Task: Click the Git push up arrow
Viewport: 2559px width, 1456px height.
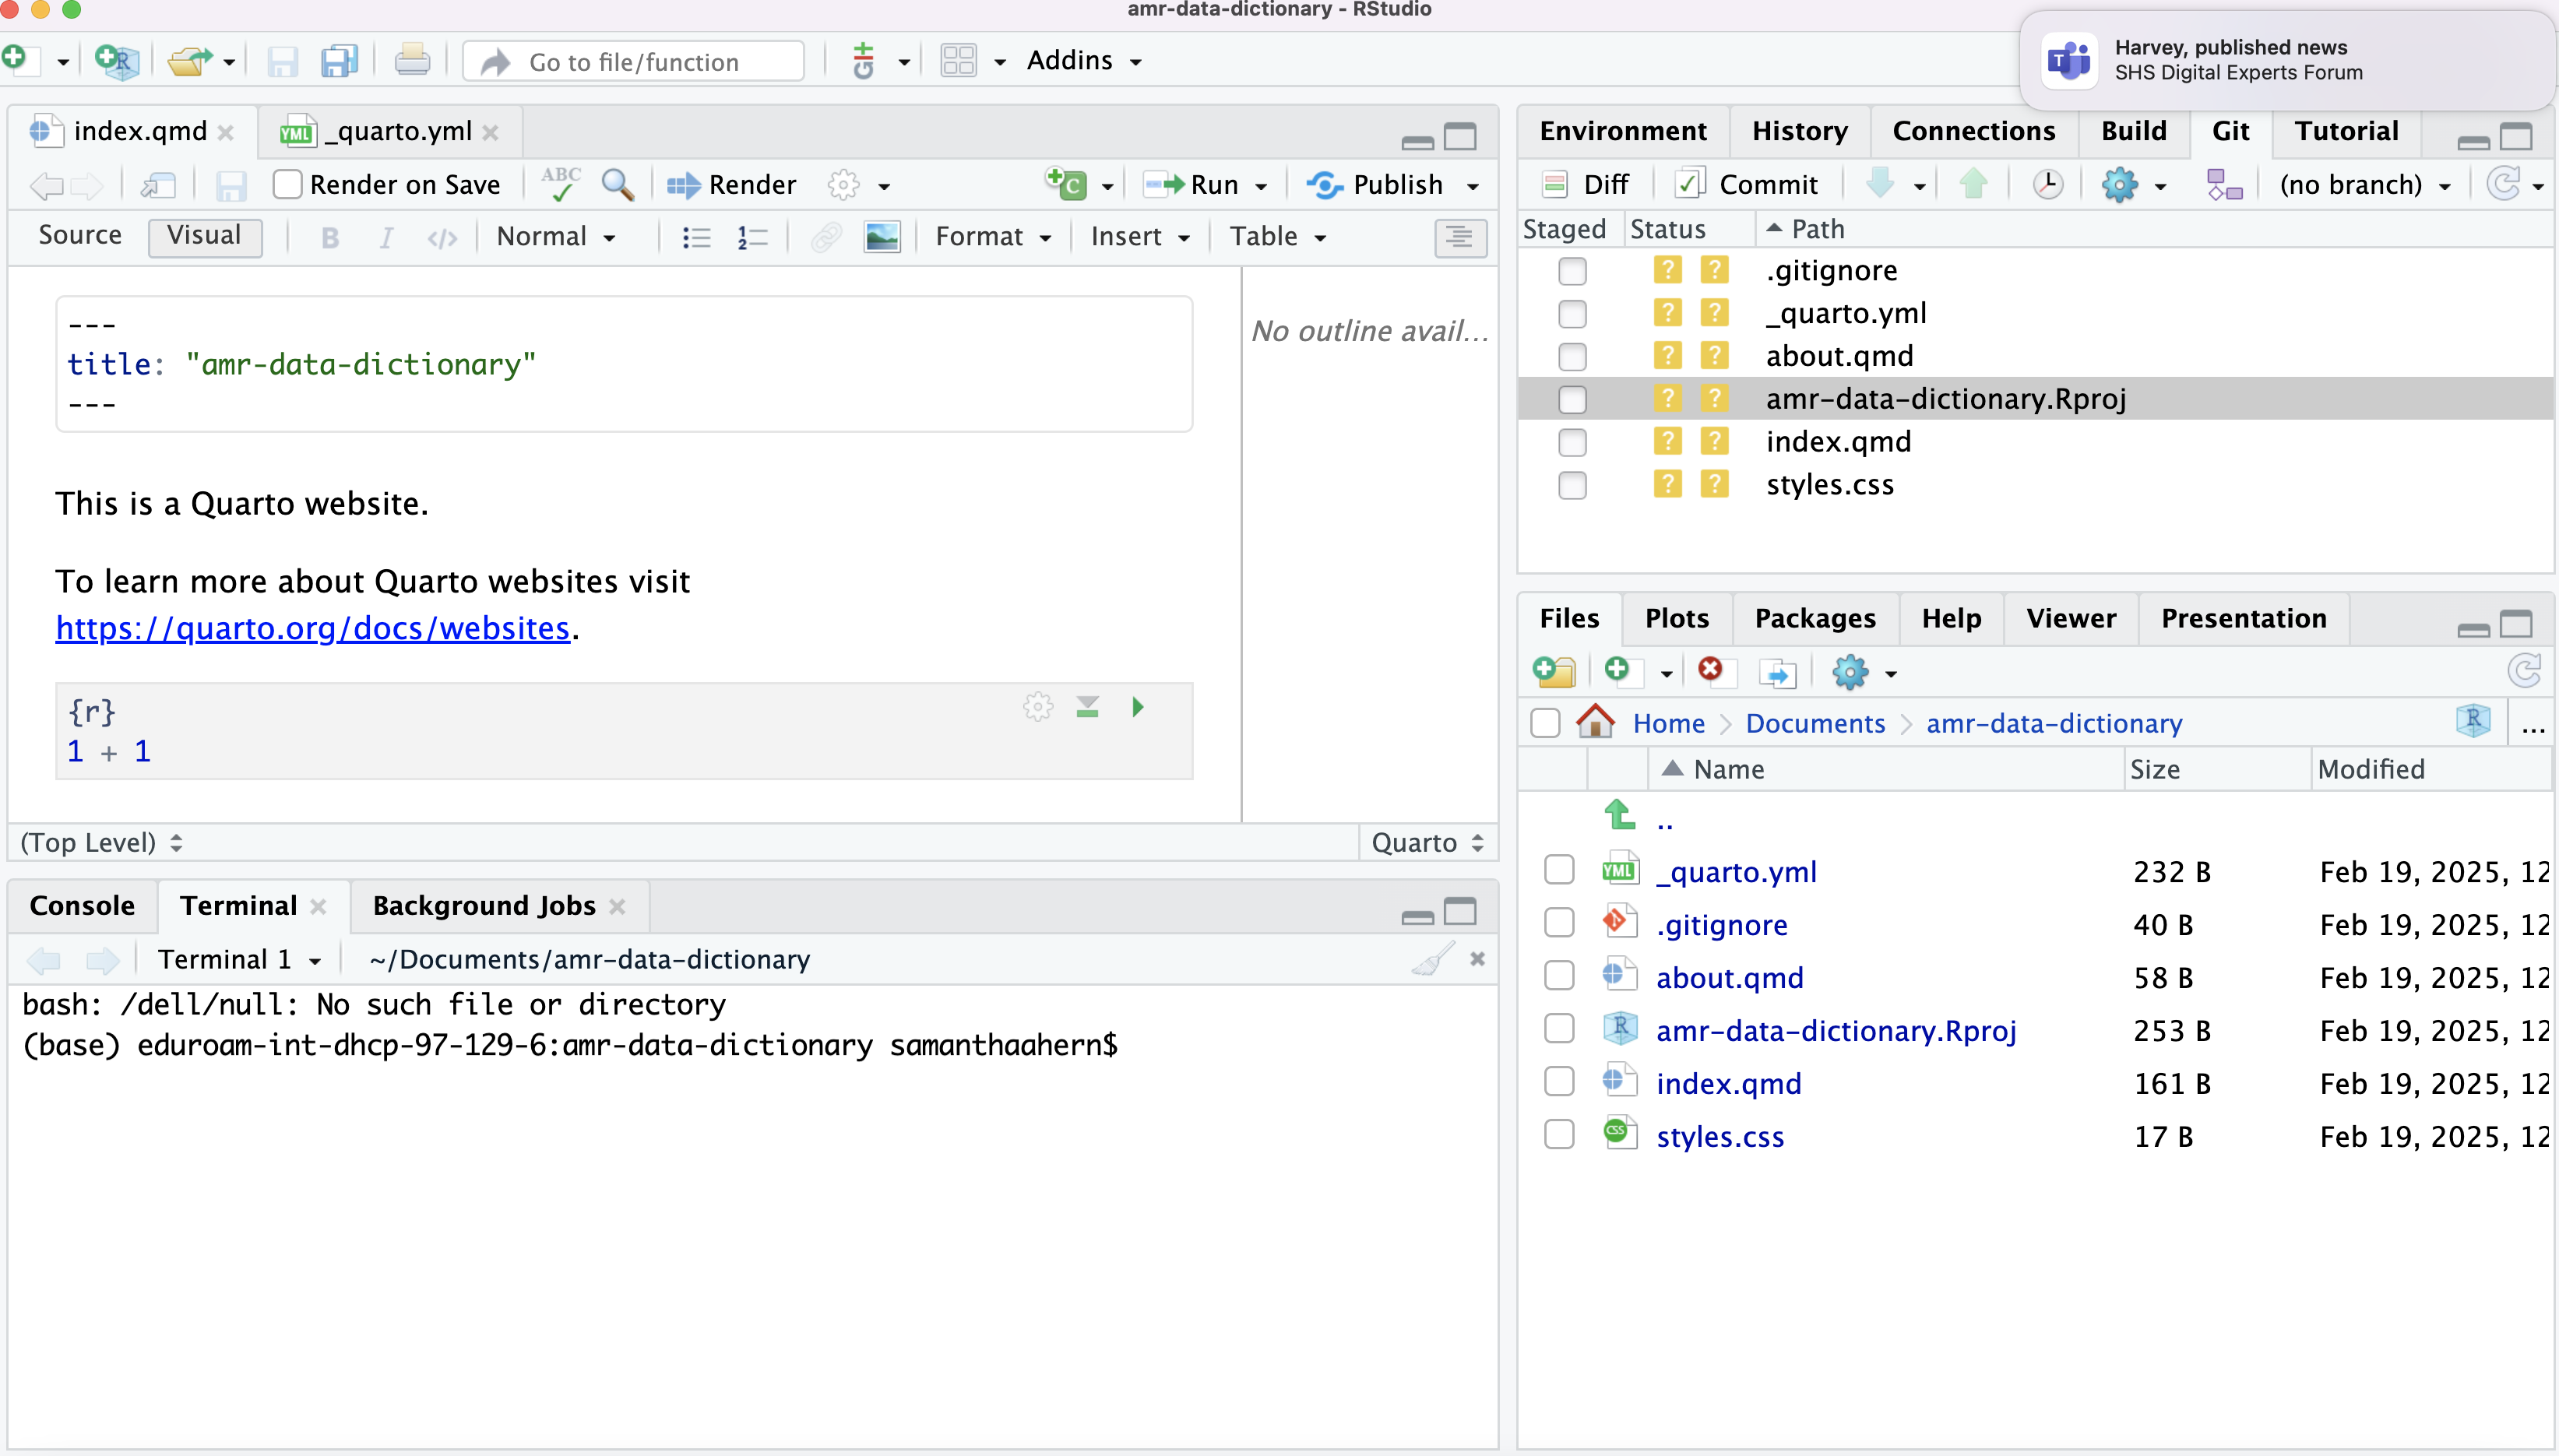Action: [x=1973, y=184]
